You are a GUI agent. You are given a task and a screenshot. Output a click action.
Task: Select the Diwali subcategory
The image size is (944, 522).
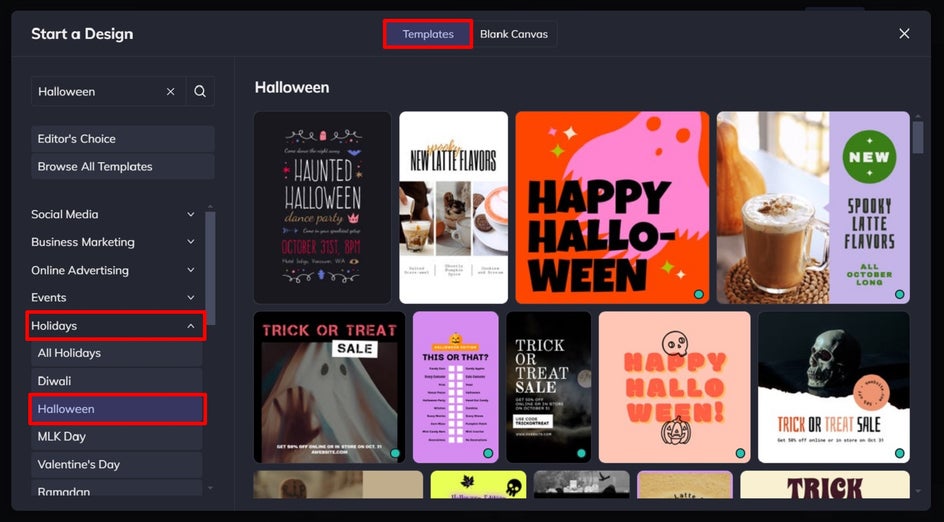coord(117,381)
